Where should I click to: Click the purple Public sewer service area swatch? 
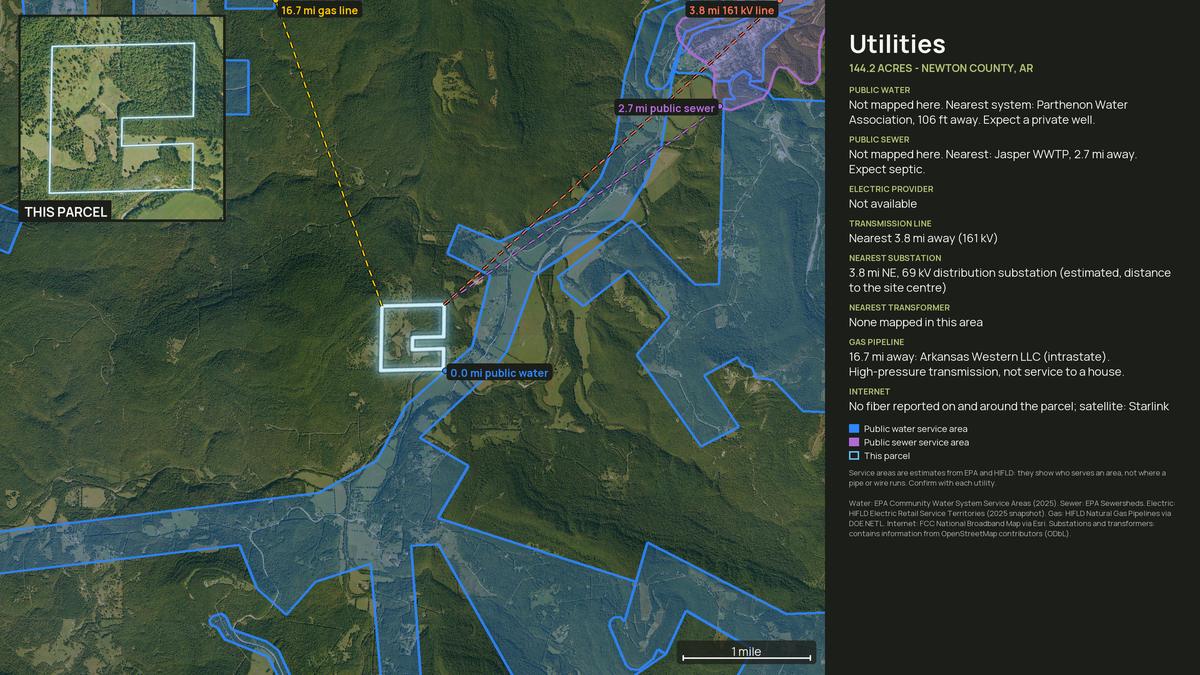point(854,442)
